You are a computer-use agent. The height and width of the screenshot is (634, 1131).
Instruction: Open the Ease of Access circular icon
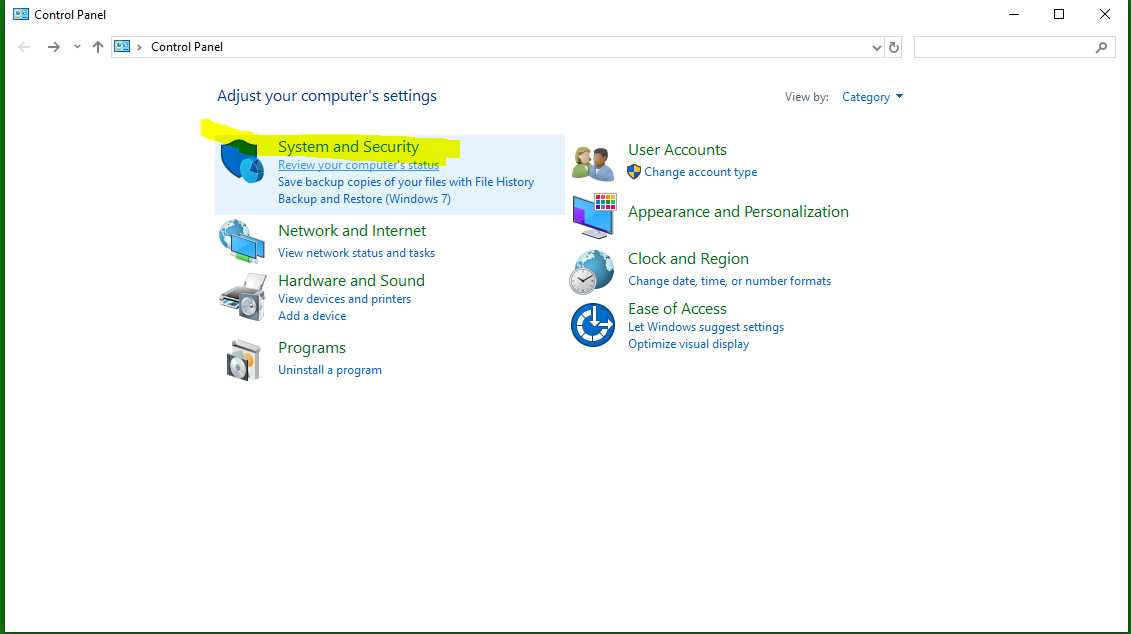pos(593,325)
